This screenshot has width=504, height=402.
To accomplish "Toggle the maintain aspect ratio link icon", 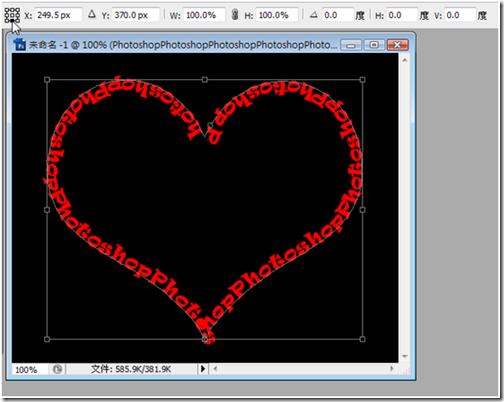I will tap(235, 15).
